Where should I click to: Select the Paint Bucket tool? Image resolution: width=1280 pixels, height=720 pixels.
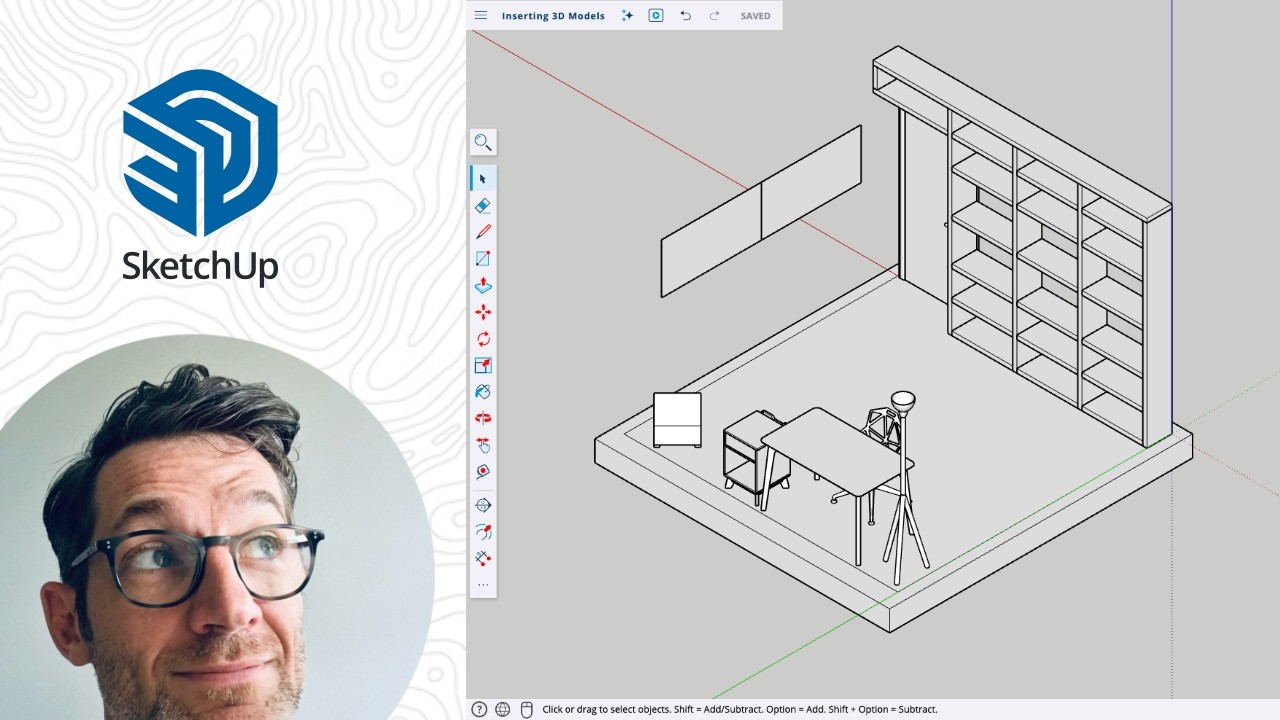click(483, 392)
